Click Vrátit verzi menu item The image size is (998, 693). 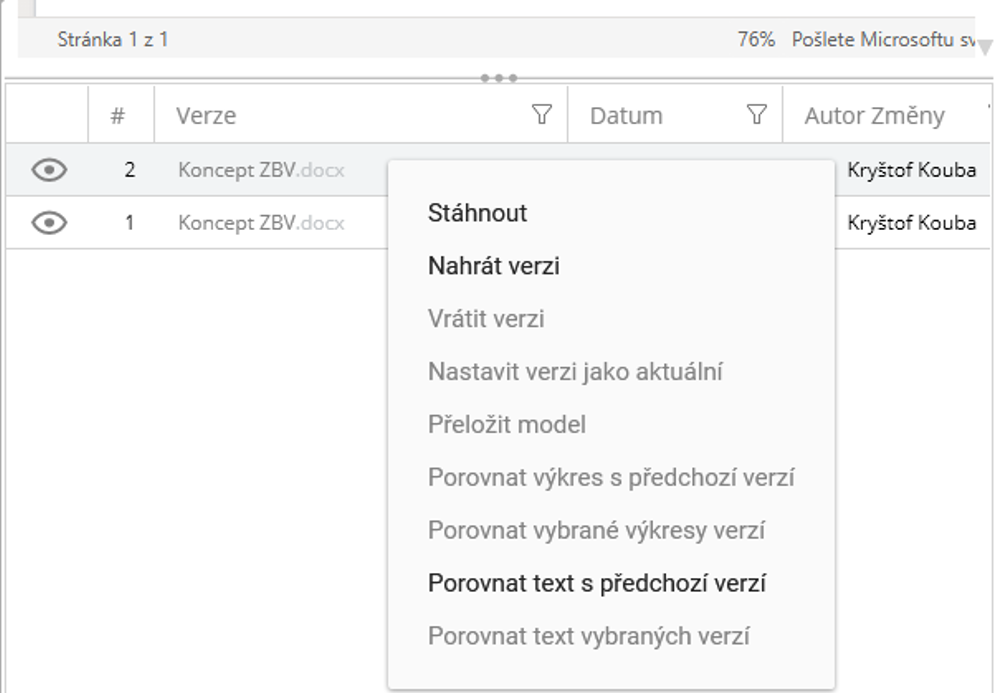coord(486,319)
